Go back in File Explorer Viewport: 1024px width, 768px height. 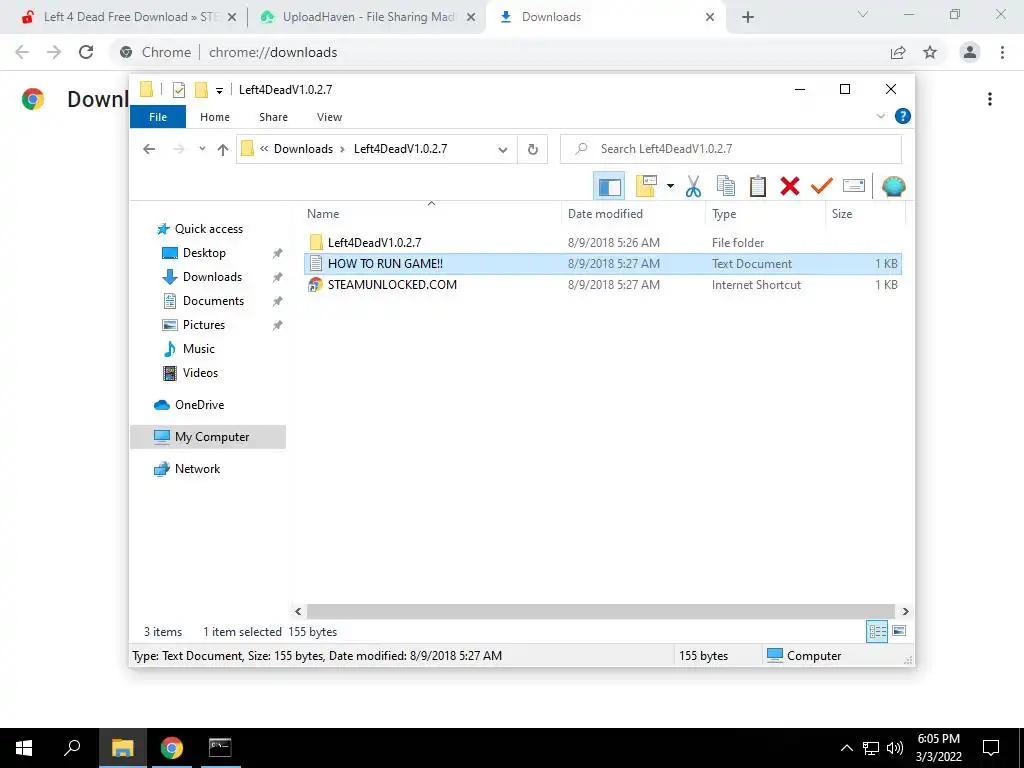point(149,150)
